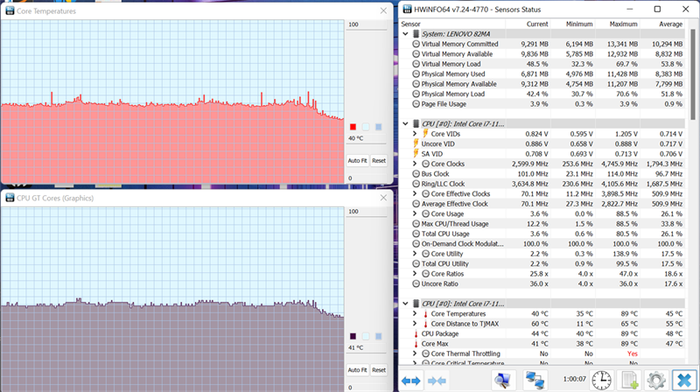Open sensor settings gear icon
The image size is (700, 392).
point(656,380)
